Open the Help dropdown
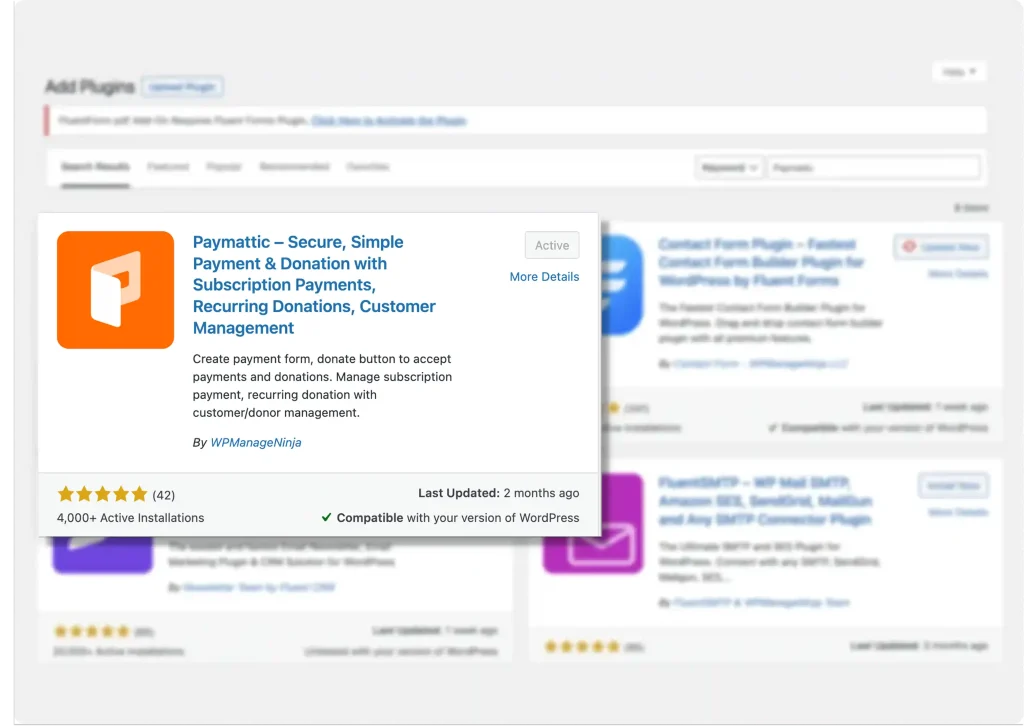Viewport: 1024px width, 726px height. [x=959, y=72]
